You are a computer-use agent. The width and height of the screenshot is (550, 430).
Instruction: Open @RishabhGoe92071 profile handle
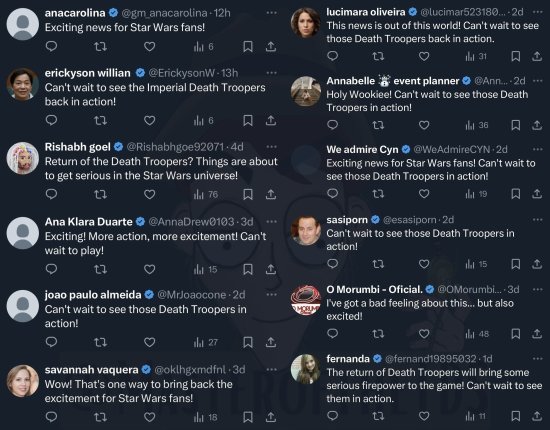click(175, 147)
